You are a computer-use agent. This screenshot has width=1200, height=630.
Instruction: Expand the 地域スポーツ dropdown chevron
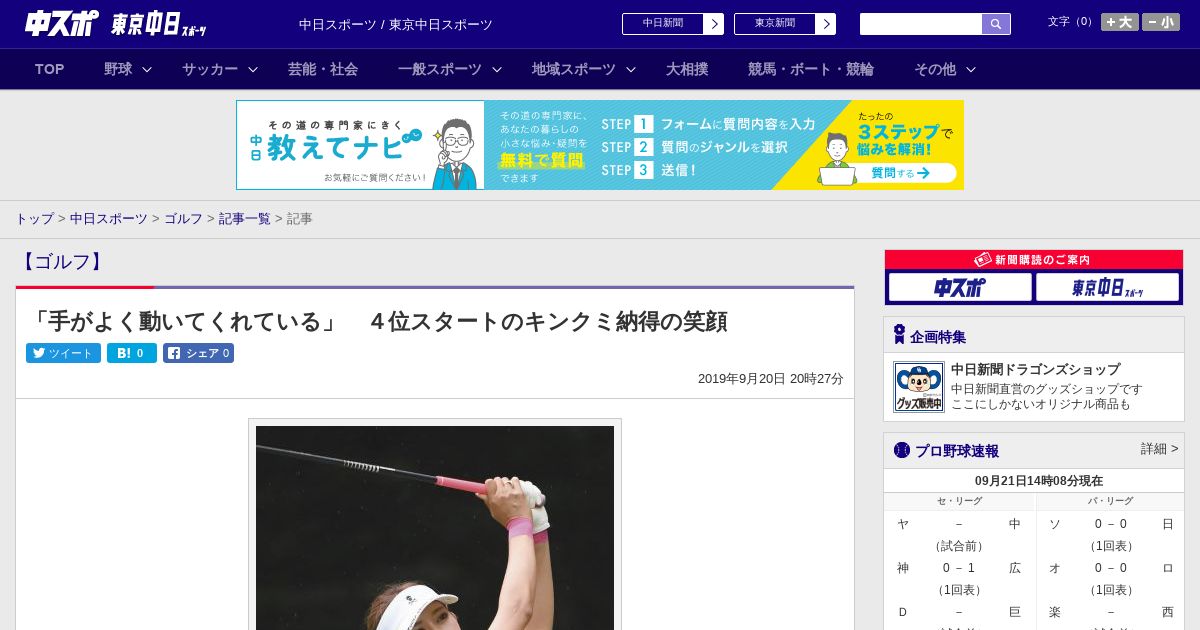point(631,69)
